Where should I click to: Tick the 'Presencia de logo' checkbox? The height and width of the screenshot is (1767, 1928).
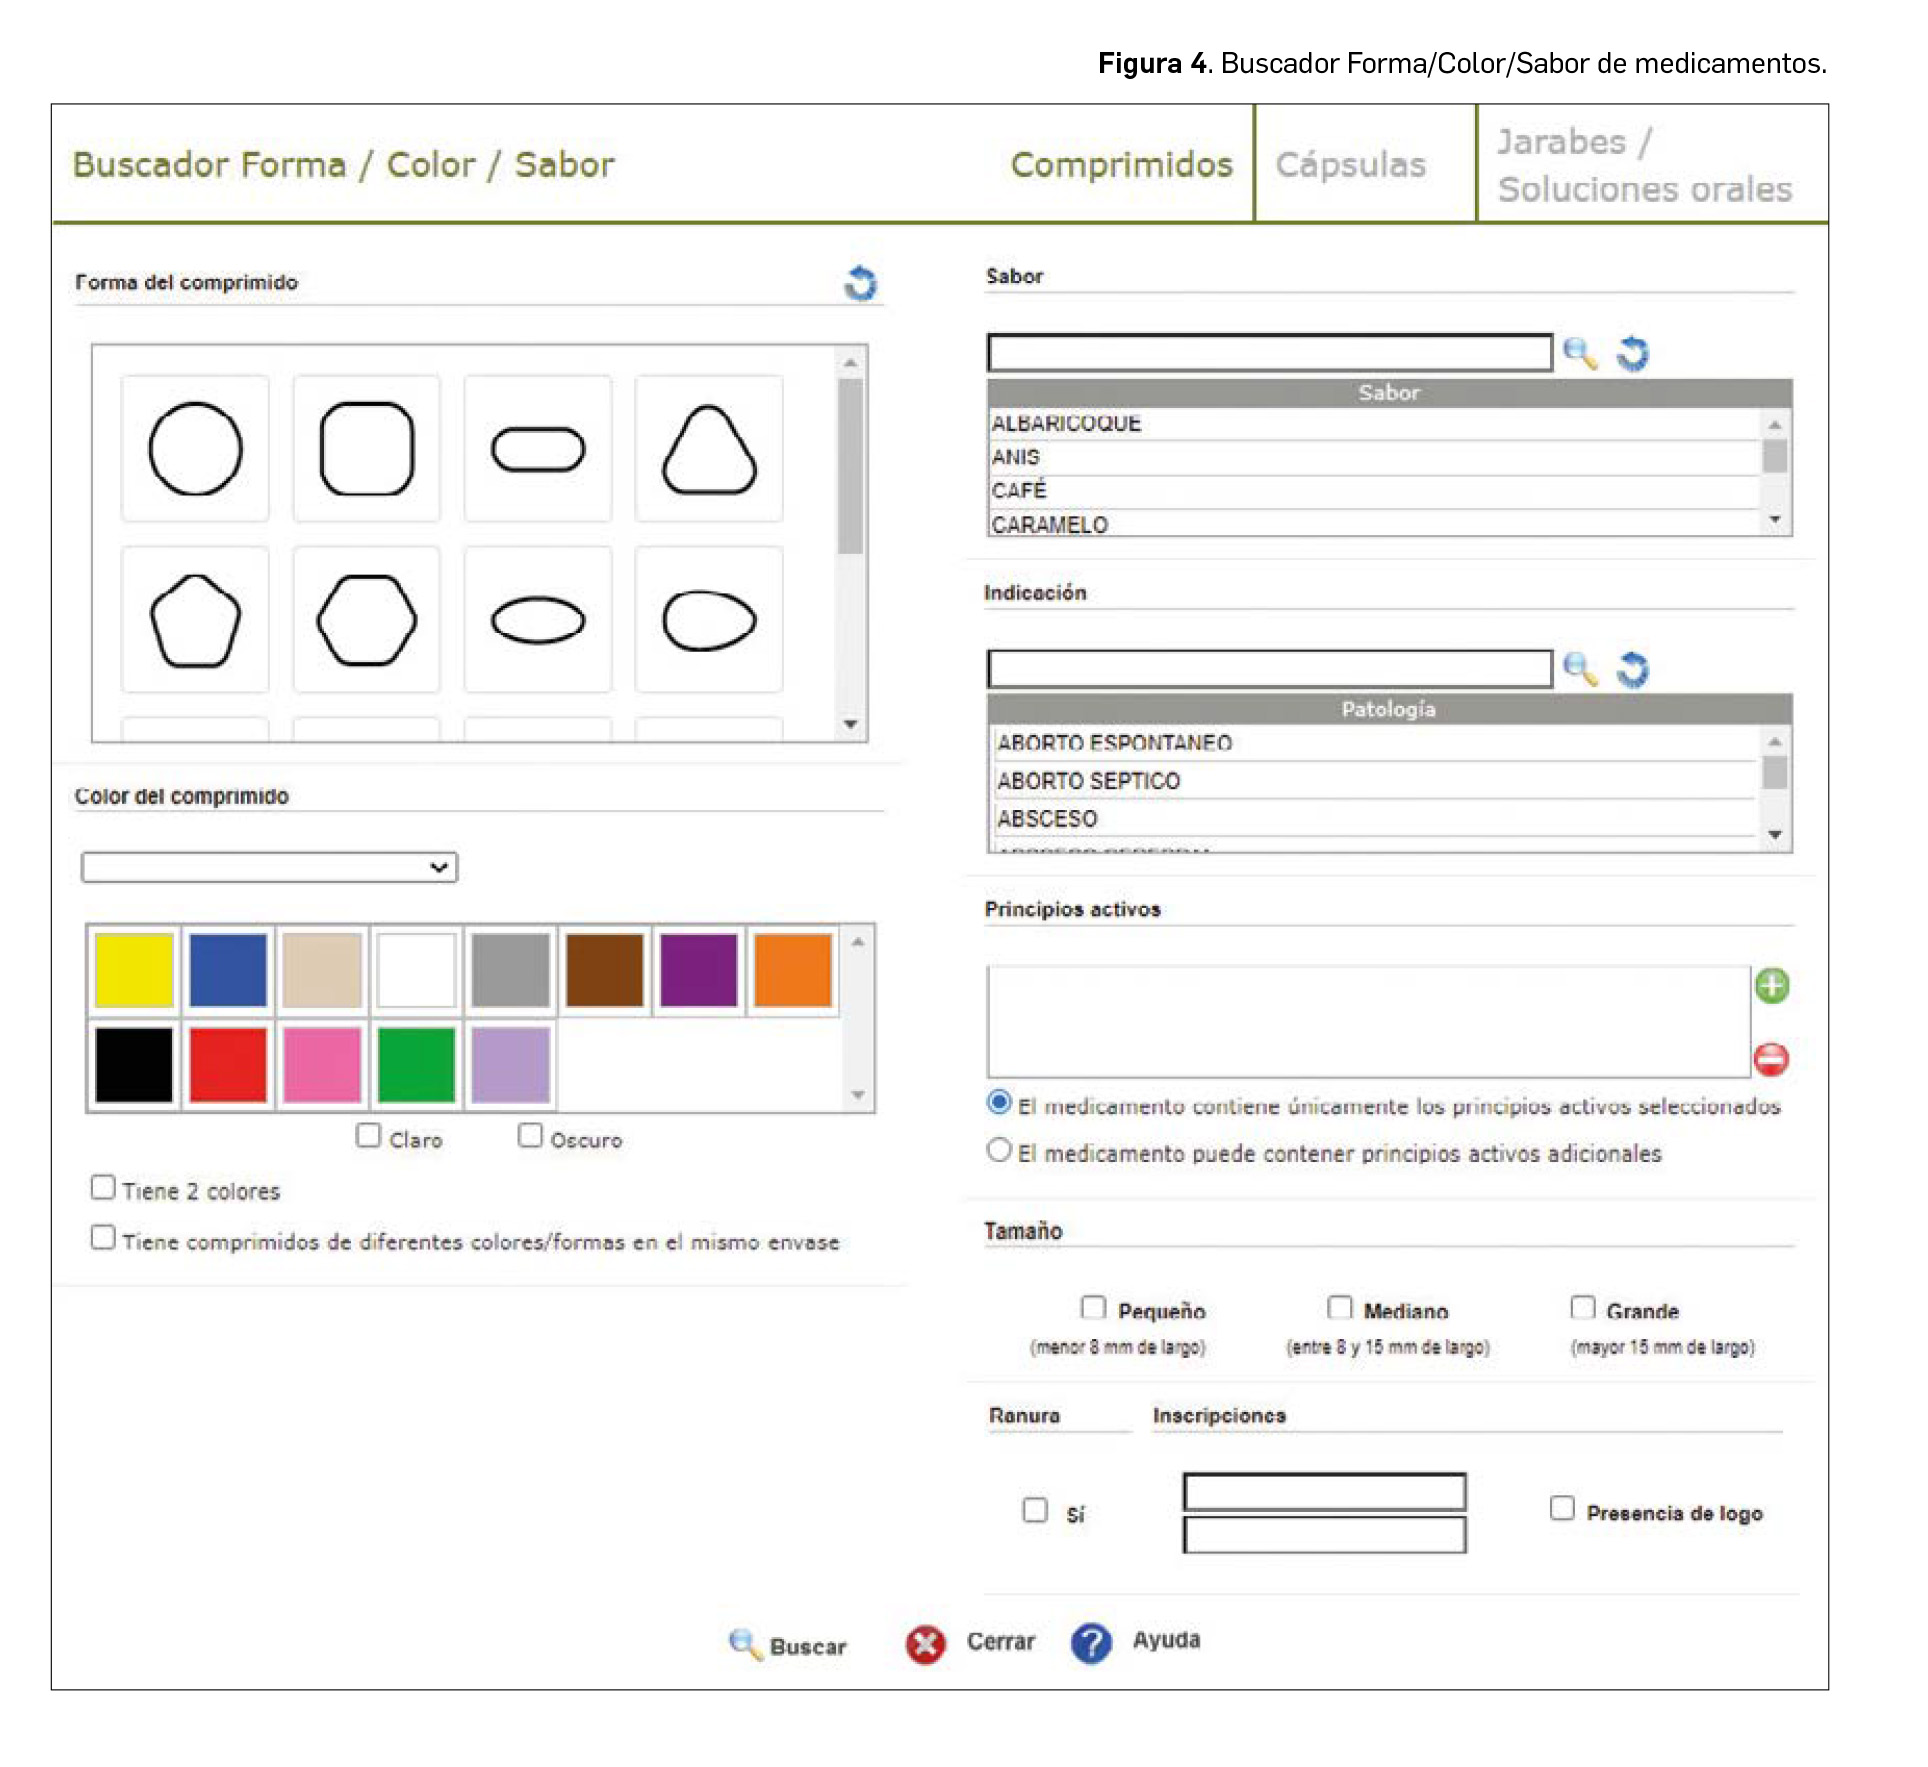1561,1508
